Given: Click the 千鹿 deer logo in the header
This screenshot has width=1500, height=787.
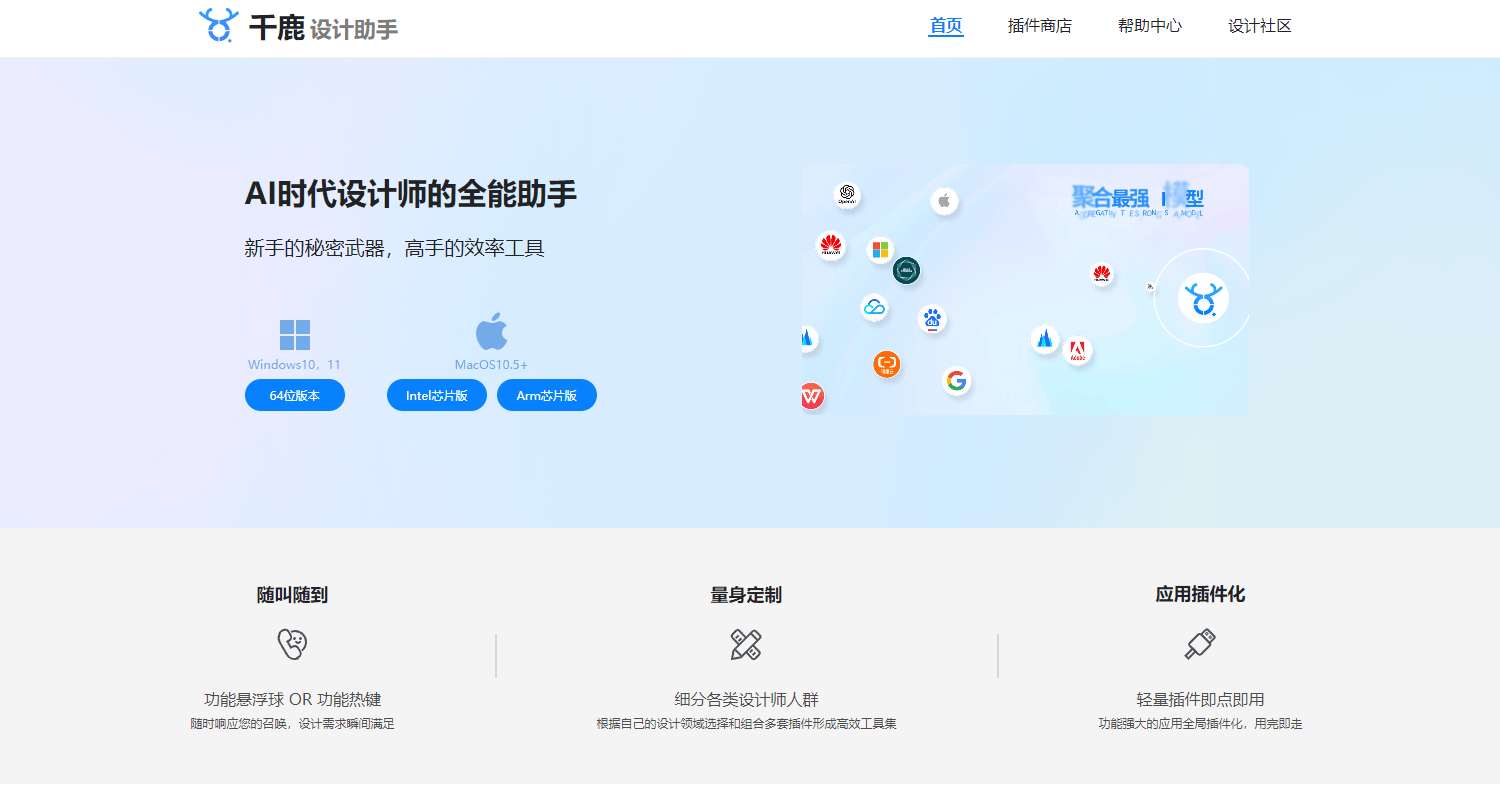Looking at the screenshot, I should 219,25.
